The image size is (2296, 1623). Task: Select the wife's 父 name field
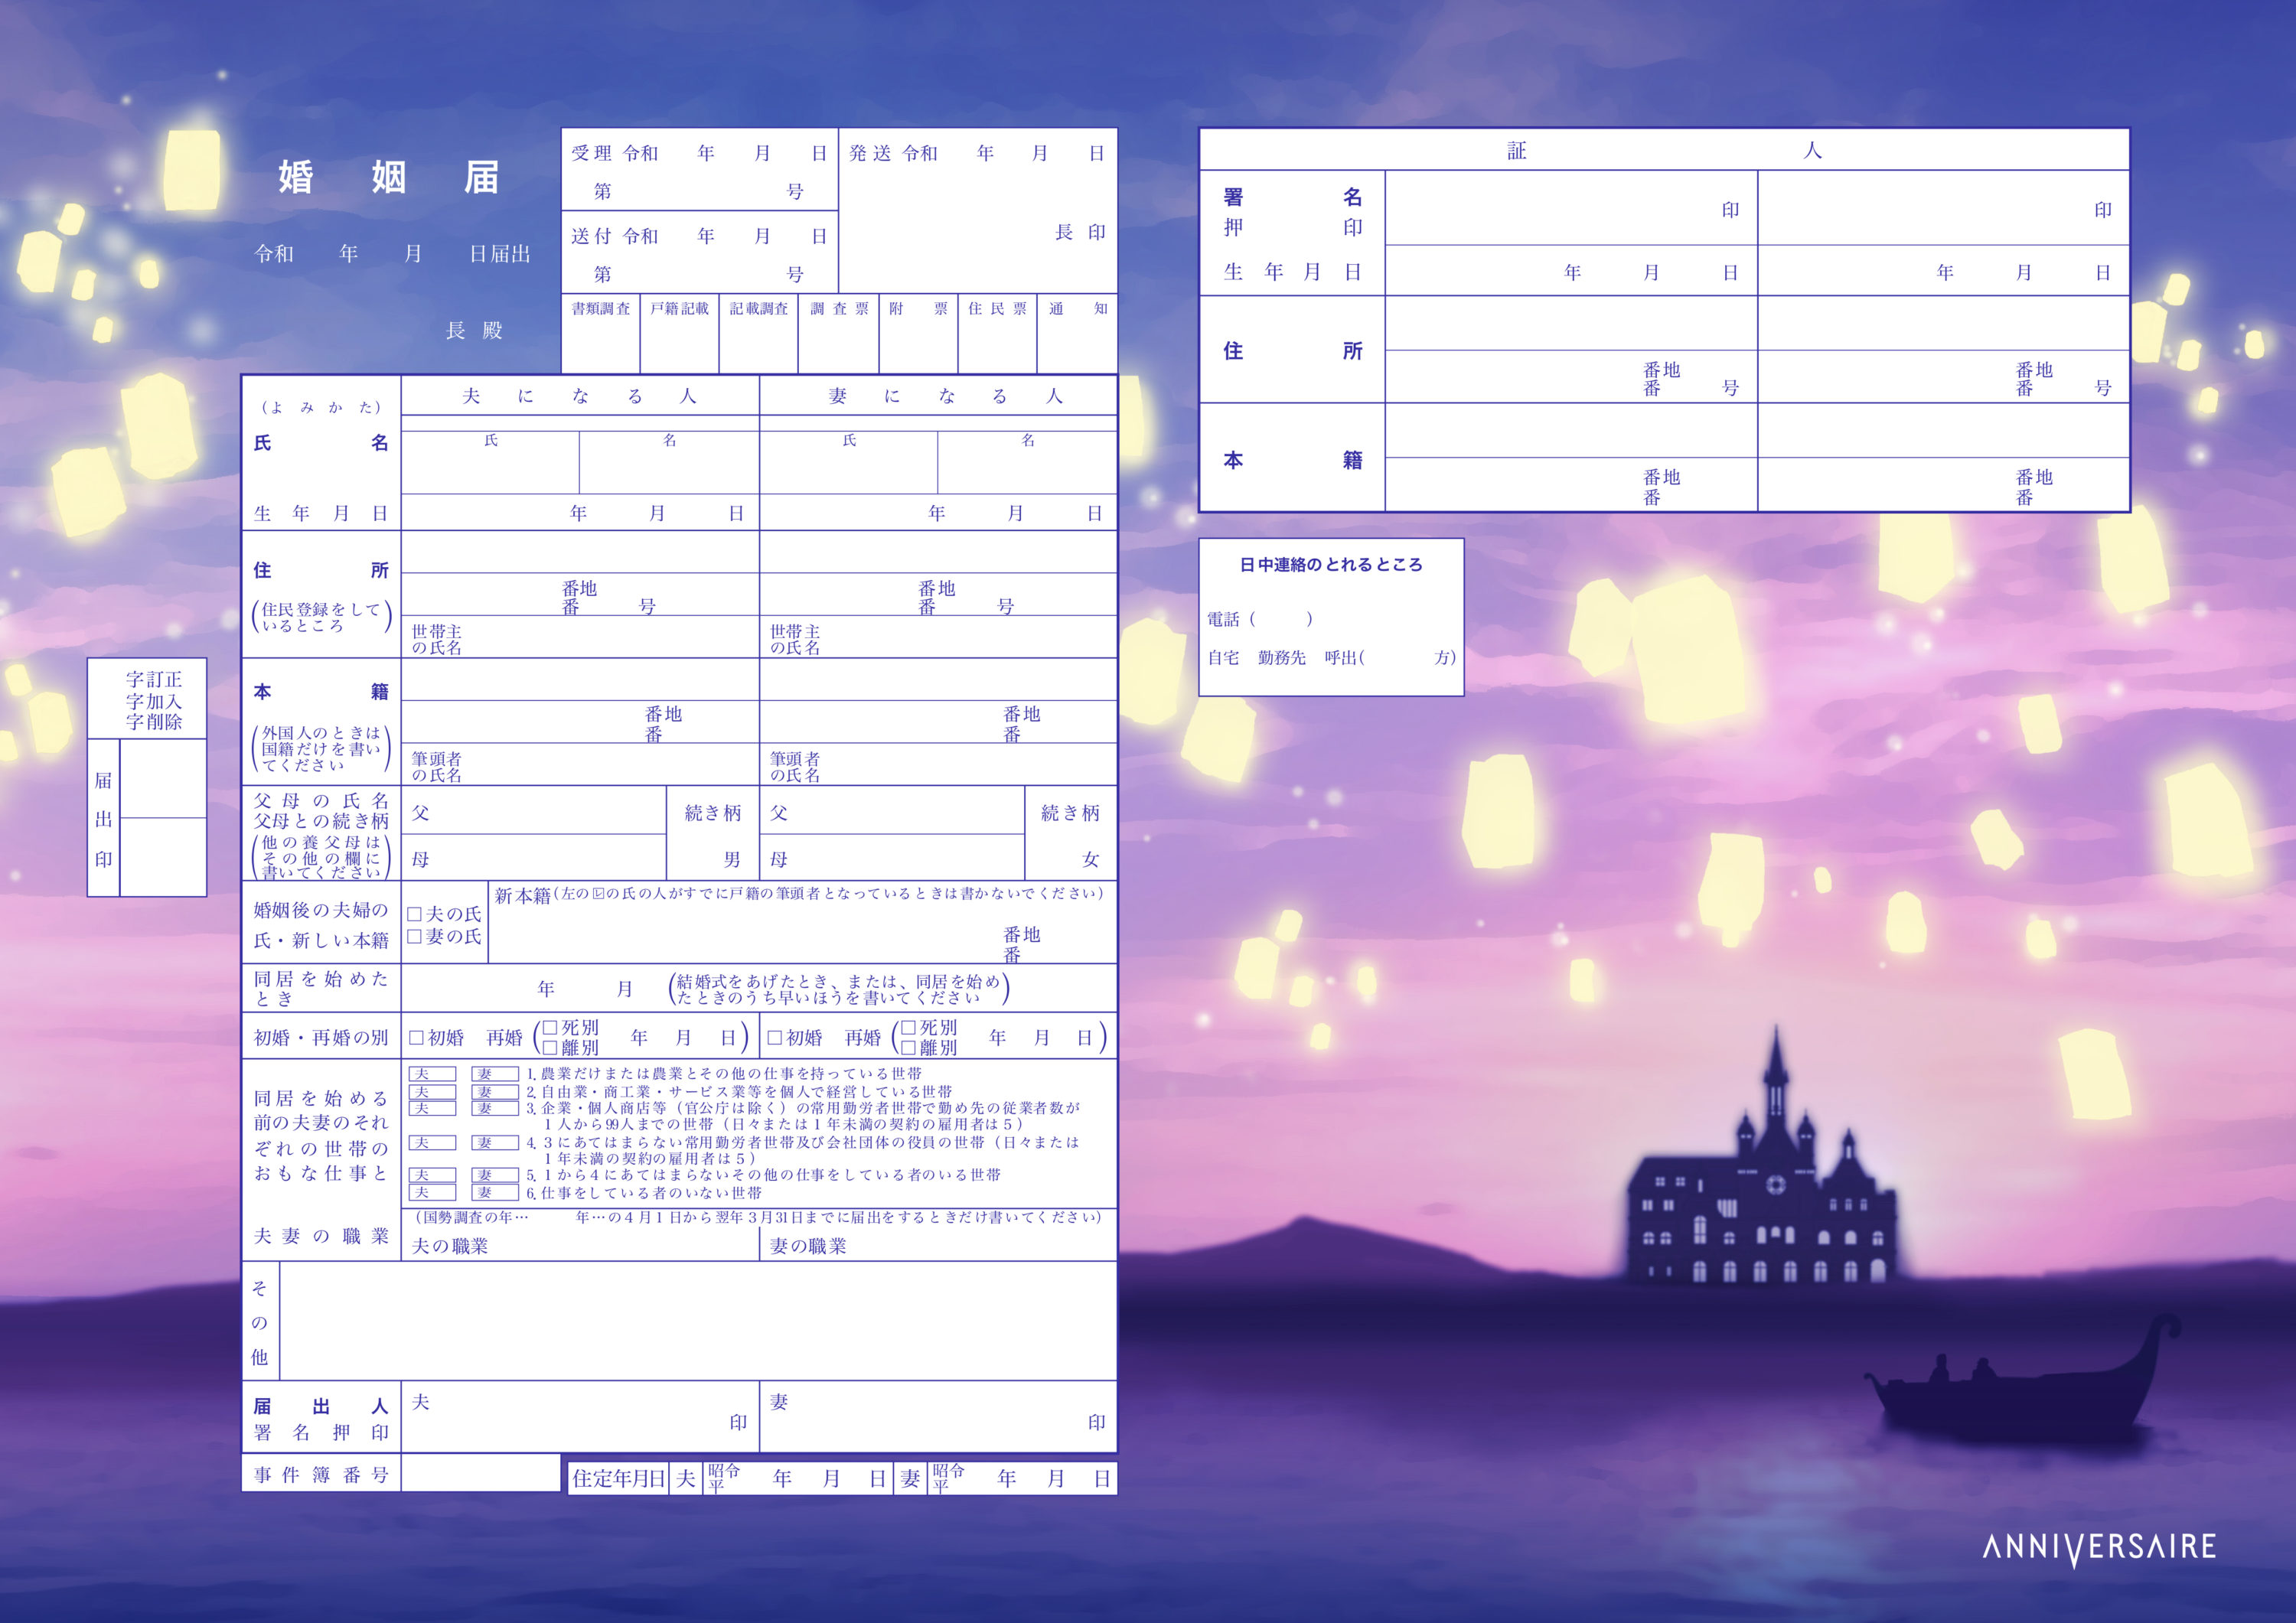pyautogui.click(x=892, y=811)
